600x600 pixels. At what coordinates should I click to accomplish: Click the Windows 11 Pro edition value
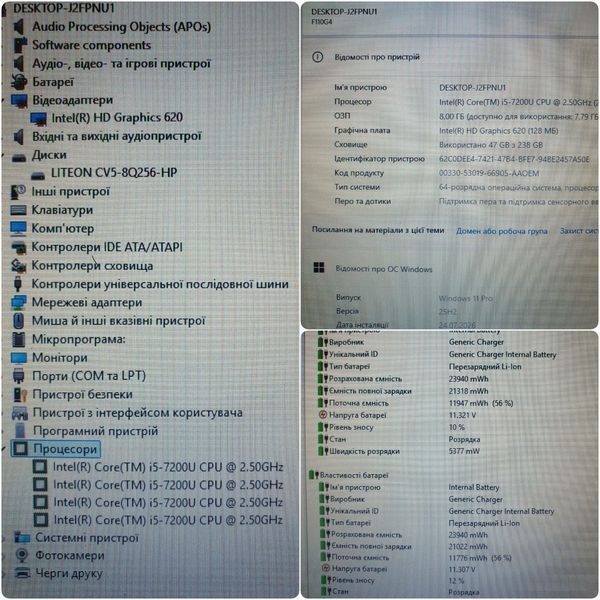click(466, 298)
